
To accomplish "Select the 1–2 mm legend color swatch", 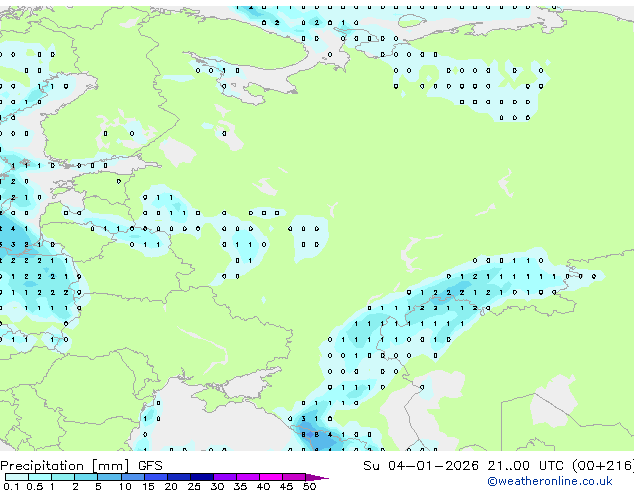I will [63, 477].
